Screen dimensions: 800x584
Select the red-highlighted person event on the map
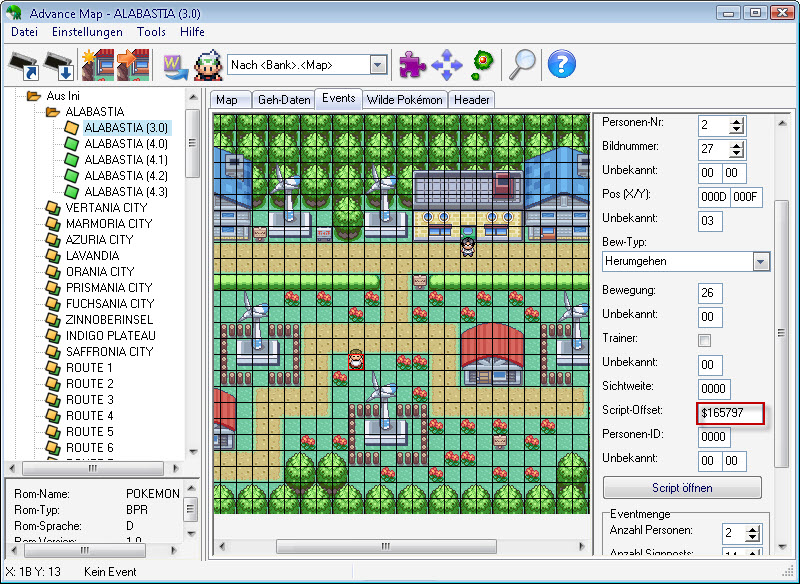click(x=356, y=359)
